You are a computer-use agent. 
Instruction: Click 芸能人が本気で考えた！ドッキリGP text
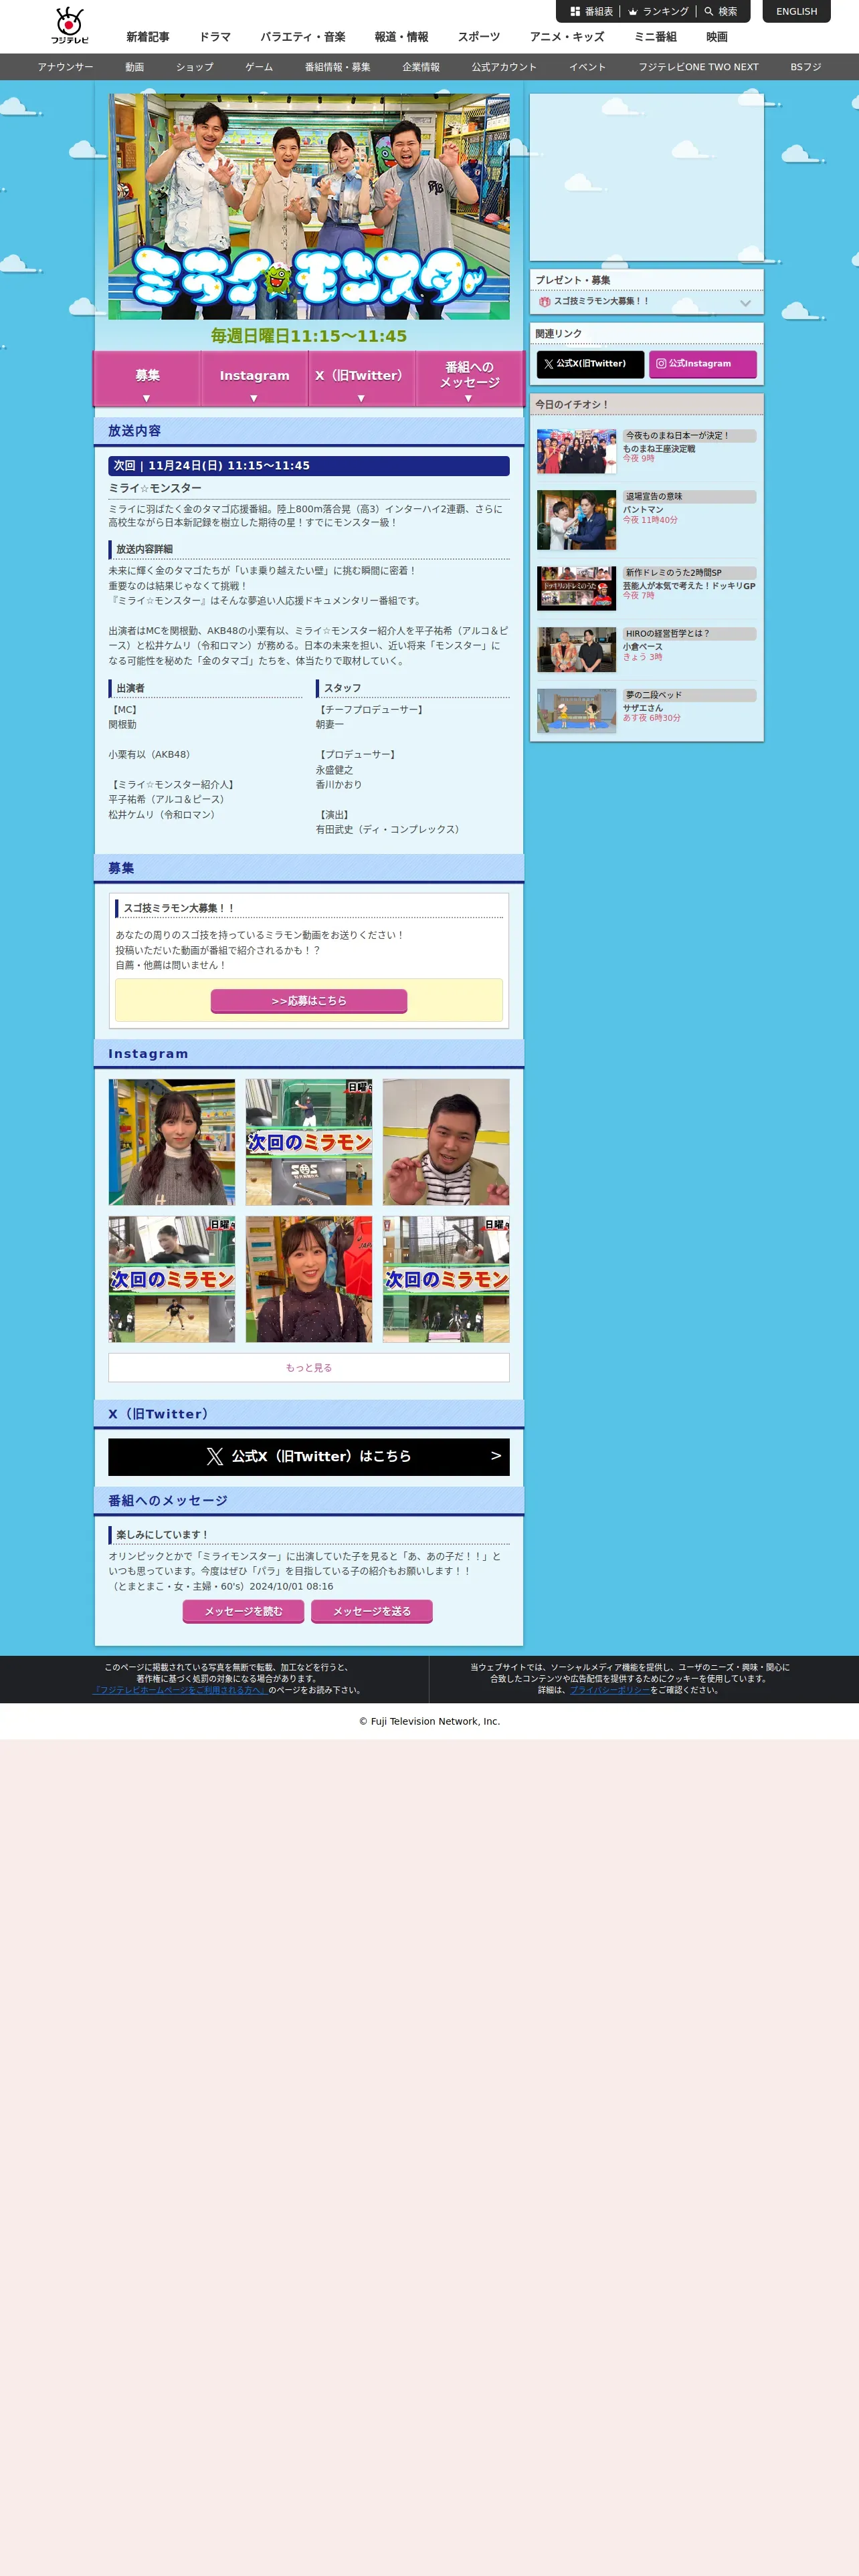689,586
